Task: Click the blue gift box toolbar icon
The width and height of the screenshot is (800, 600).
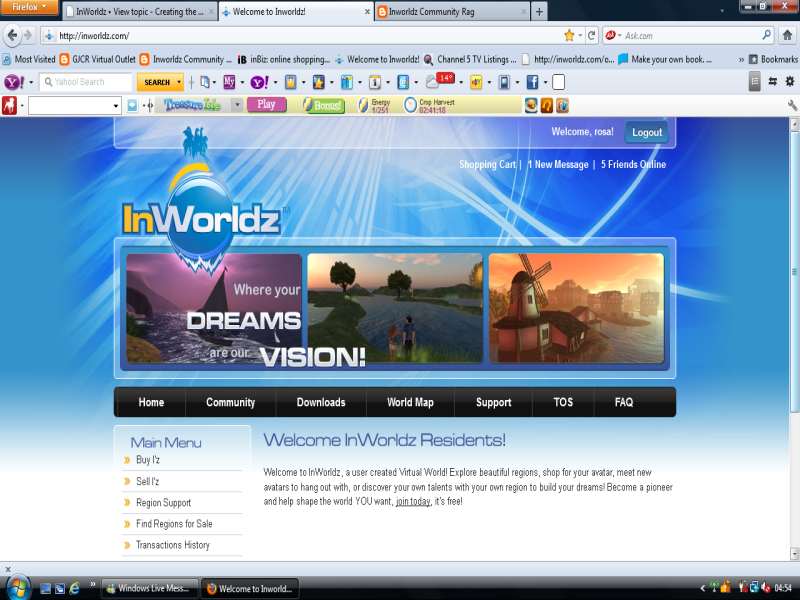Action: (346, 82)
